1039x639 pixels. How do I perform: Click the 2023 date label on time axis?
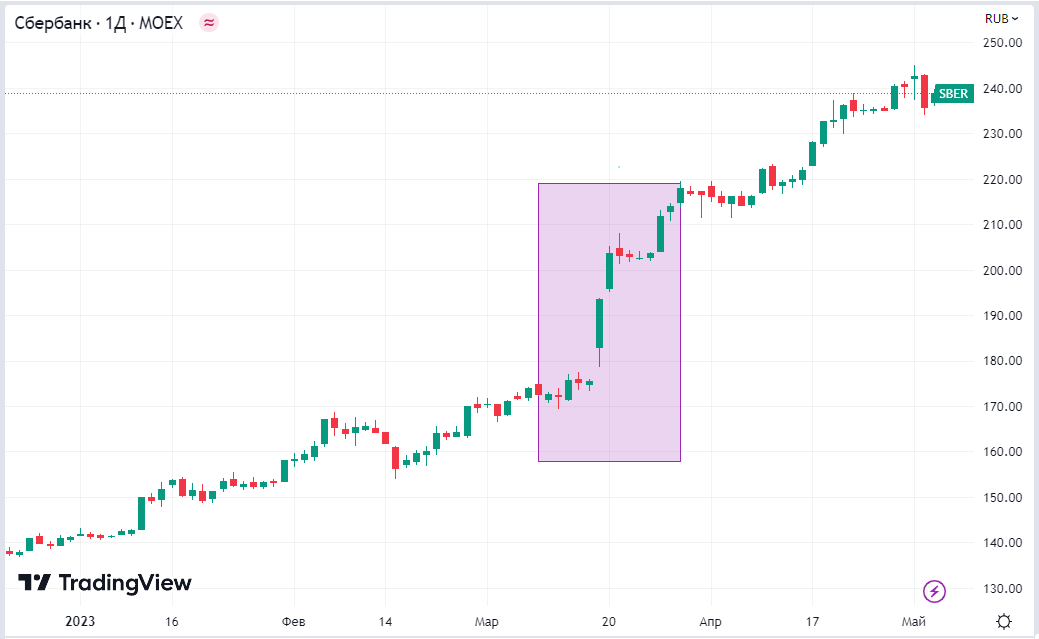(x=80, y=621)
